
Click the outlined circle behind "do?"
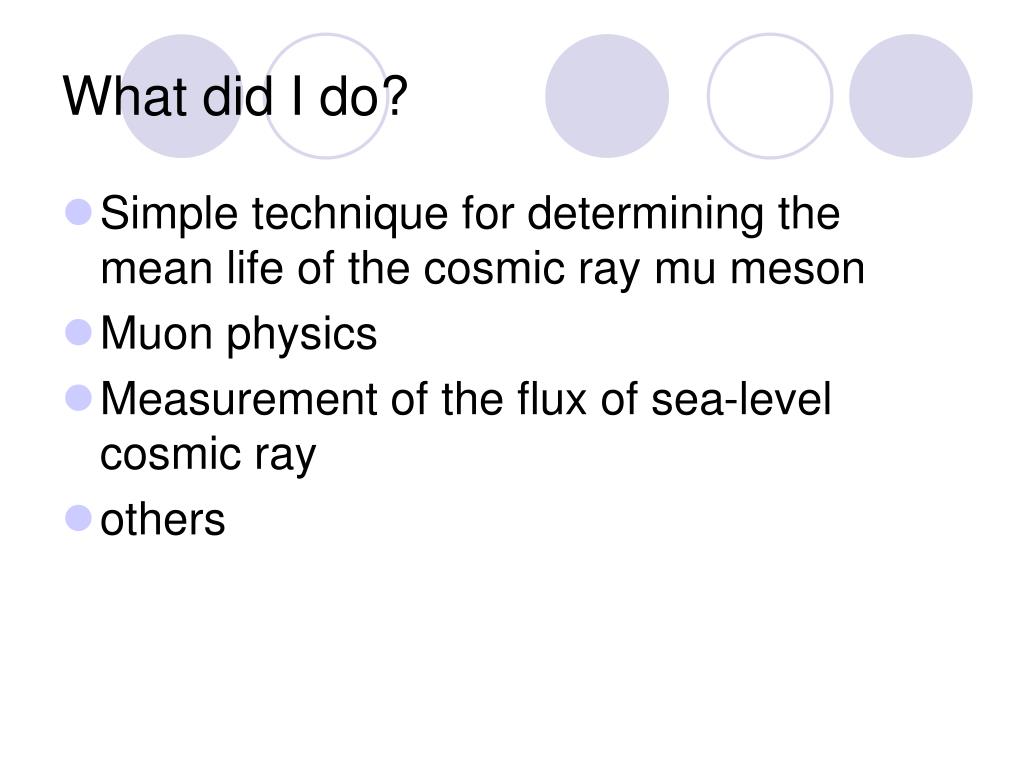pyautogui.click(x=326, y=96)
